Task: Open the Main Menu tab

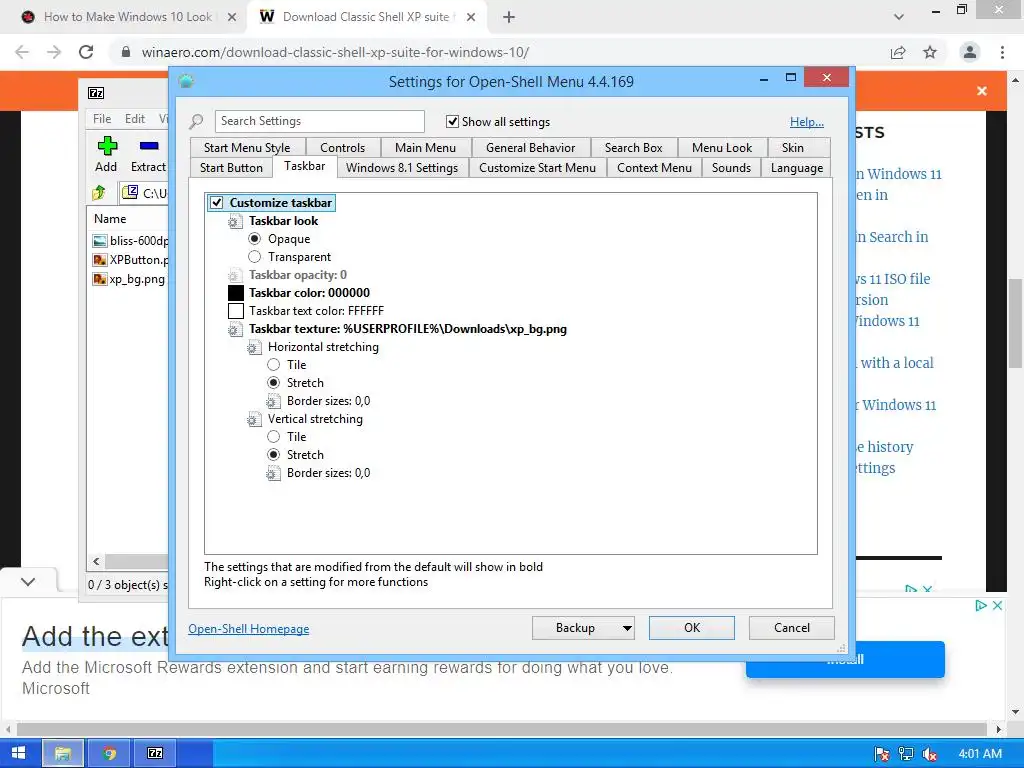Action: click(425, 148)
